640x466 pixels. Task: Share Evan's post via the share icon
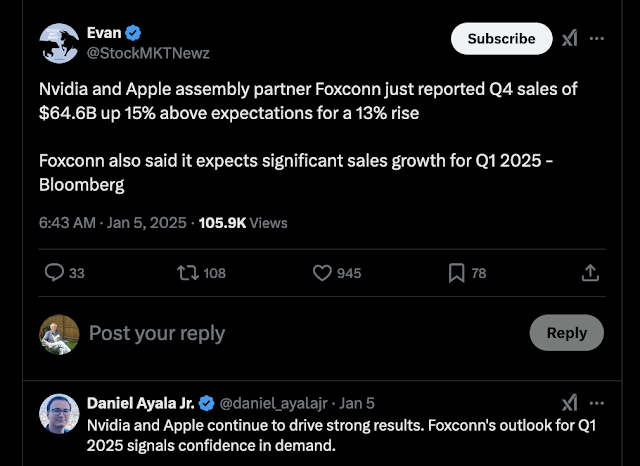(590, 272)
